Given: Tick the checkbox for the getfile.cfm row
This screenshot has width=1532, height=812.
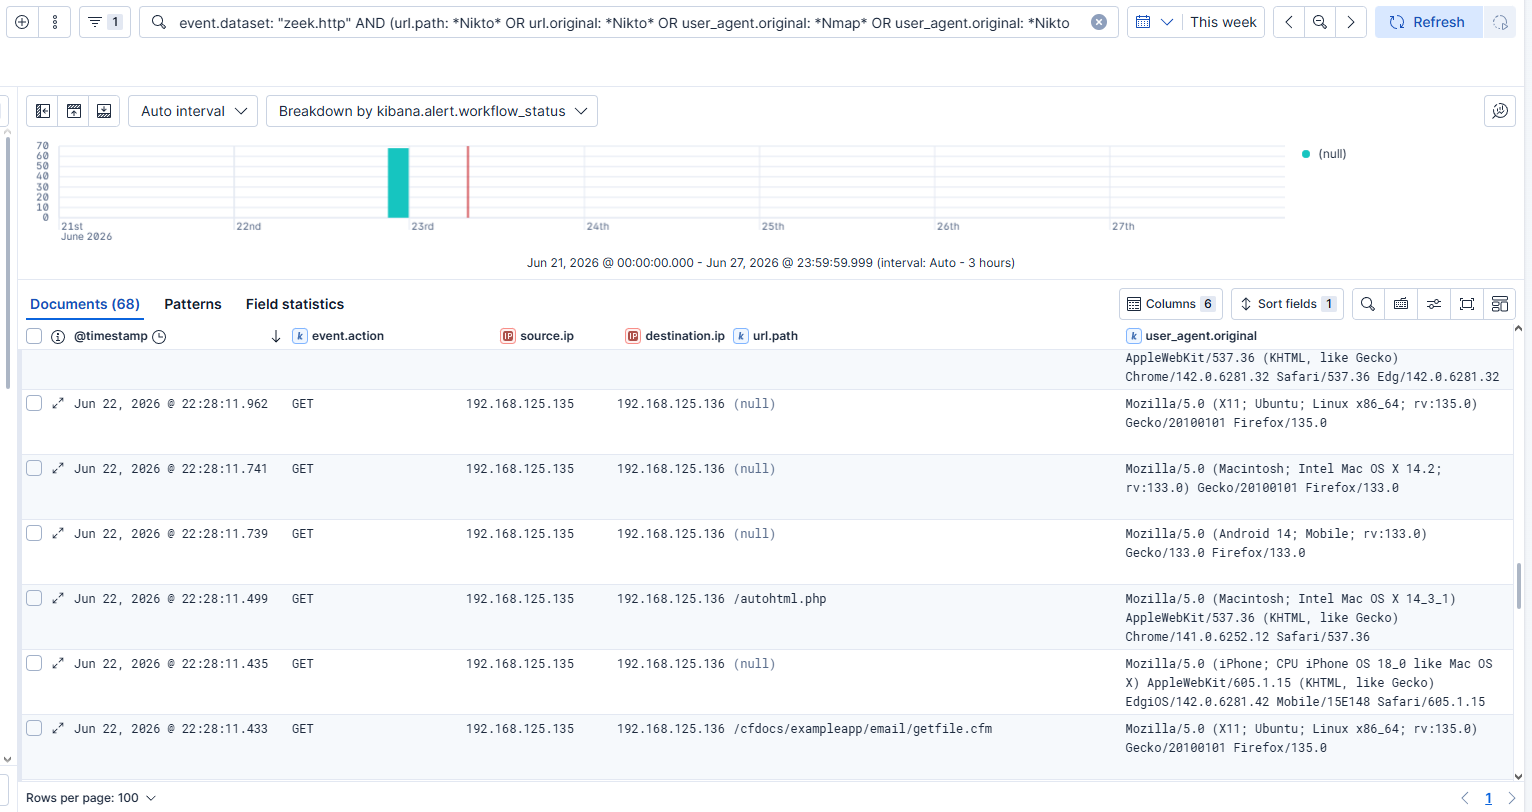Looking at the screenshot, I should [34, 728].
